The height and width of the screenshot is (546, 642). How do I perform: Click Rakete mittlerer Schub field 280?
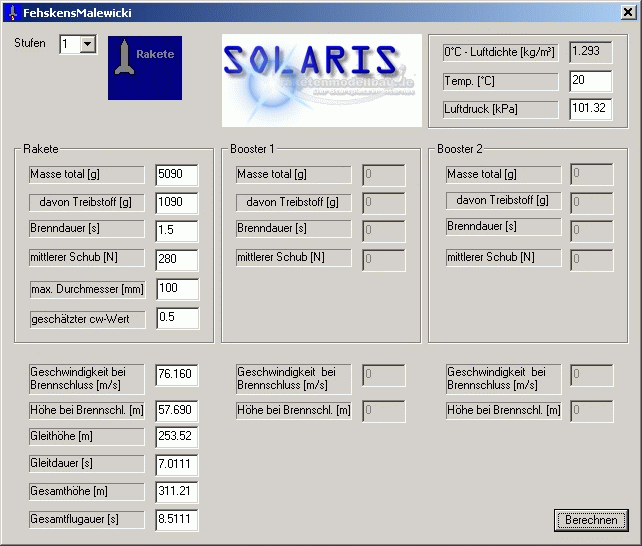[176, 260]
